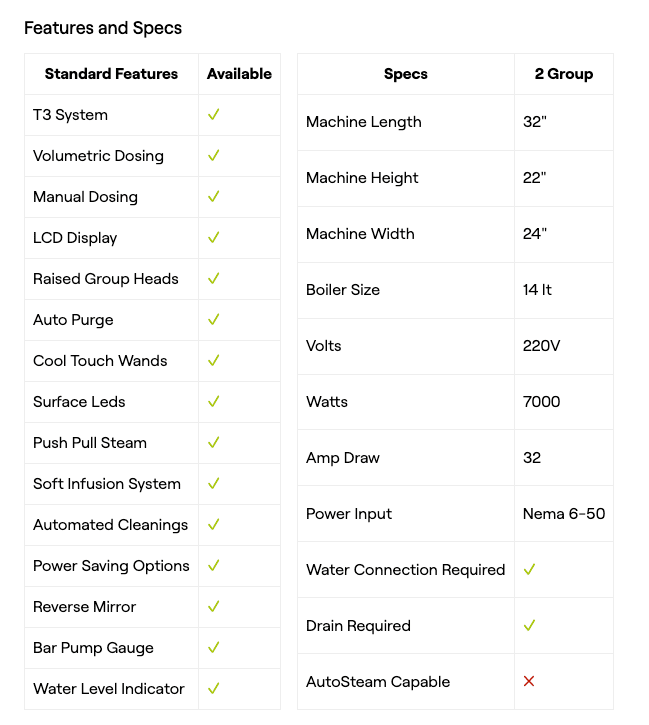The image size is (649, 725).
Task: Click the Features and Specs heading
Action: click(103, 28)
